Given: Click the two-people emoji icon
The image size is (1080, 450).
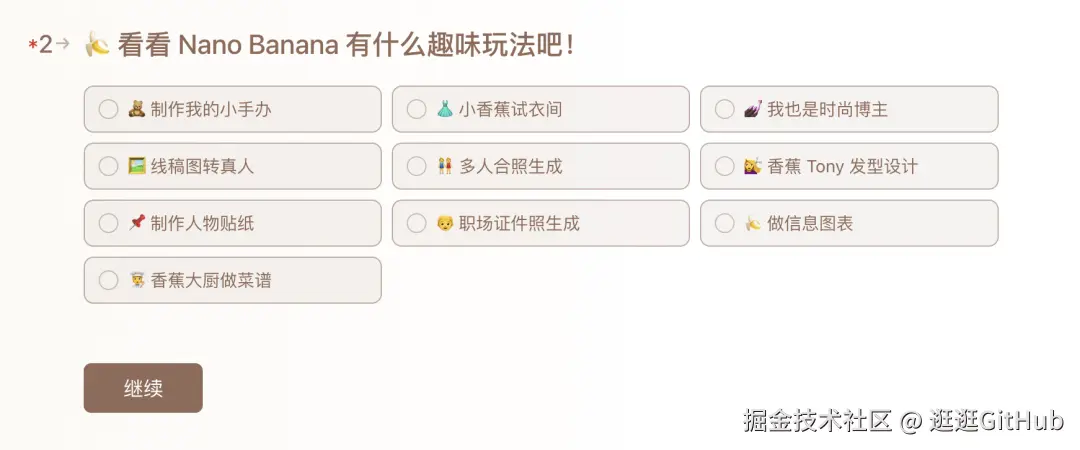Looking at the screenshot, I should (x=445, y=167).
